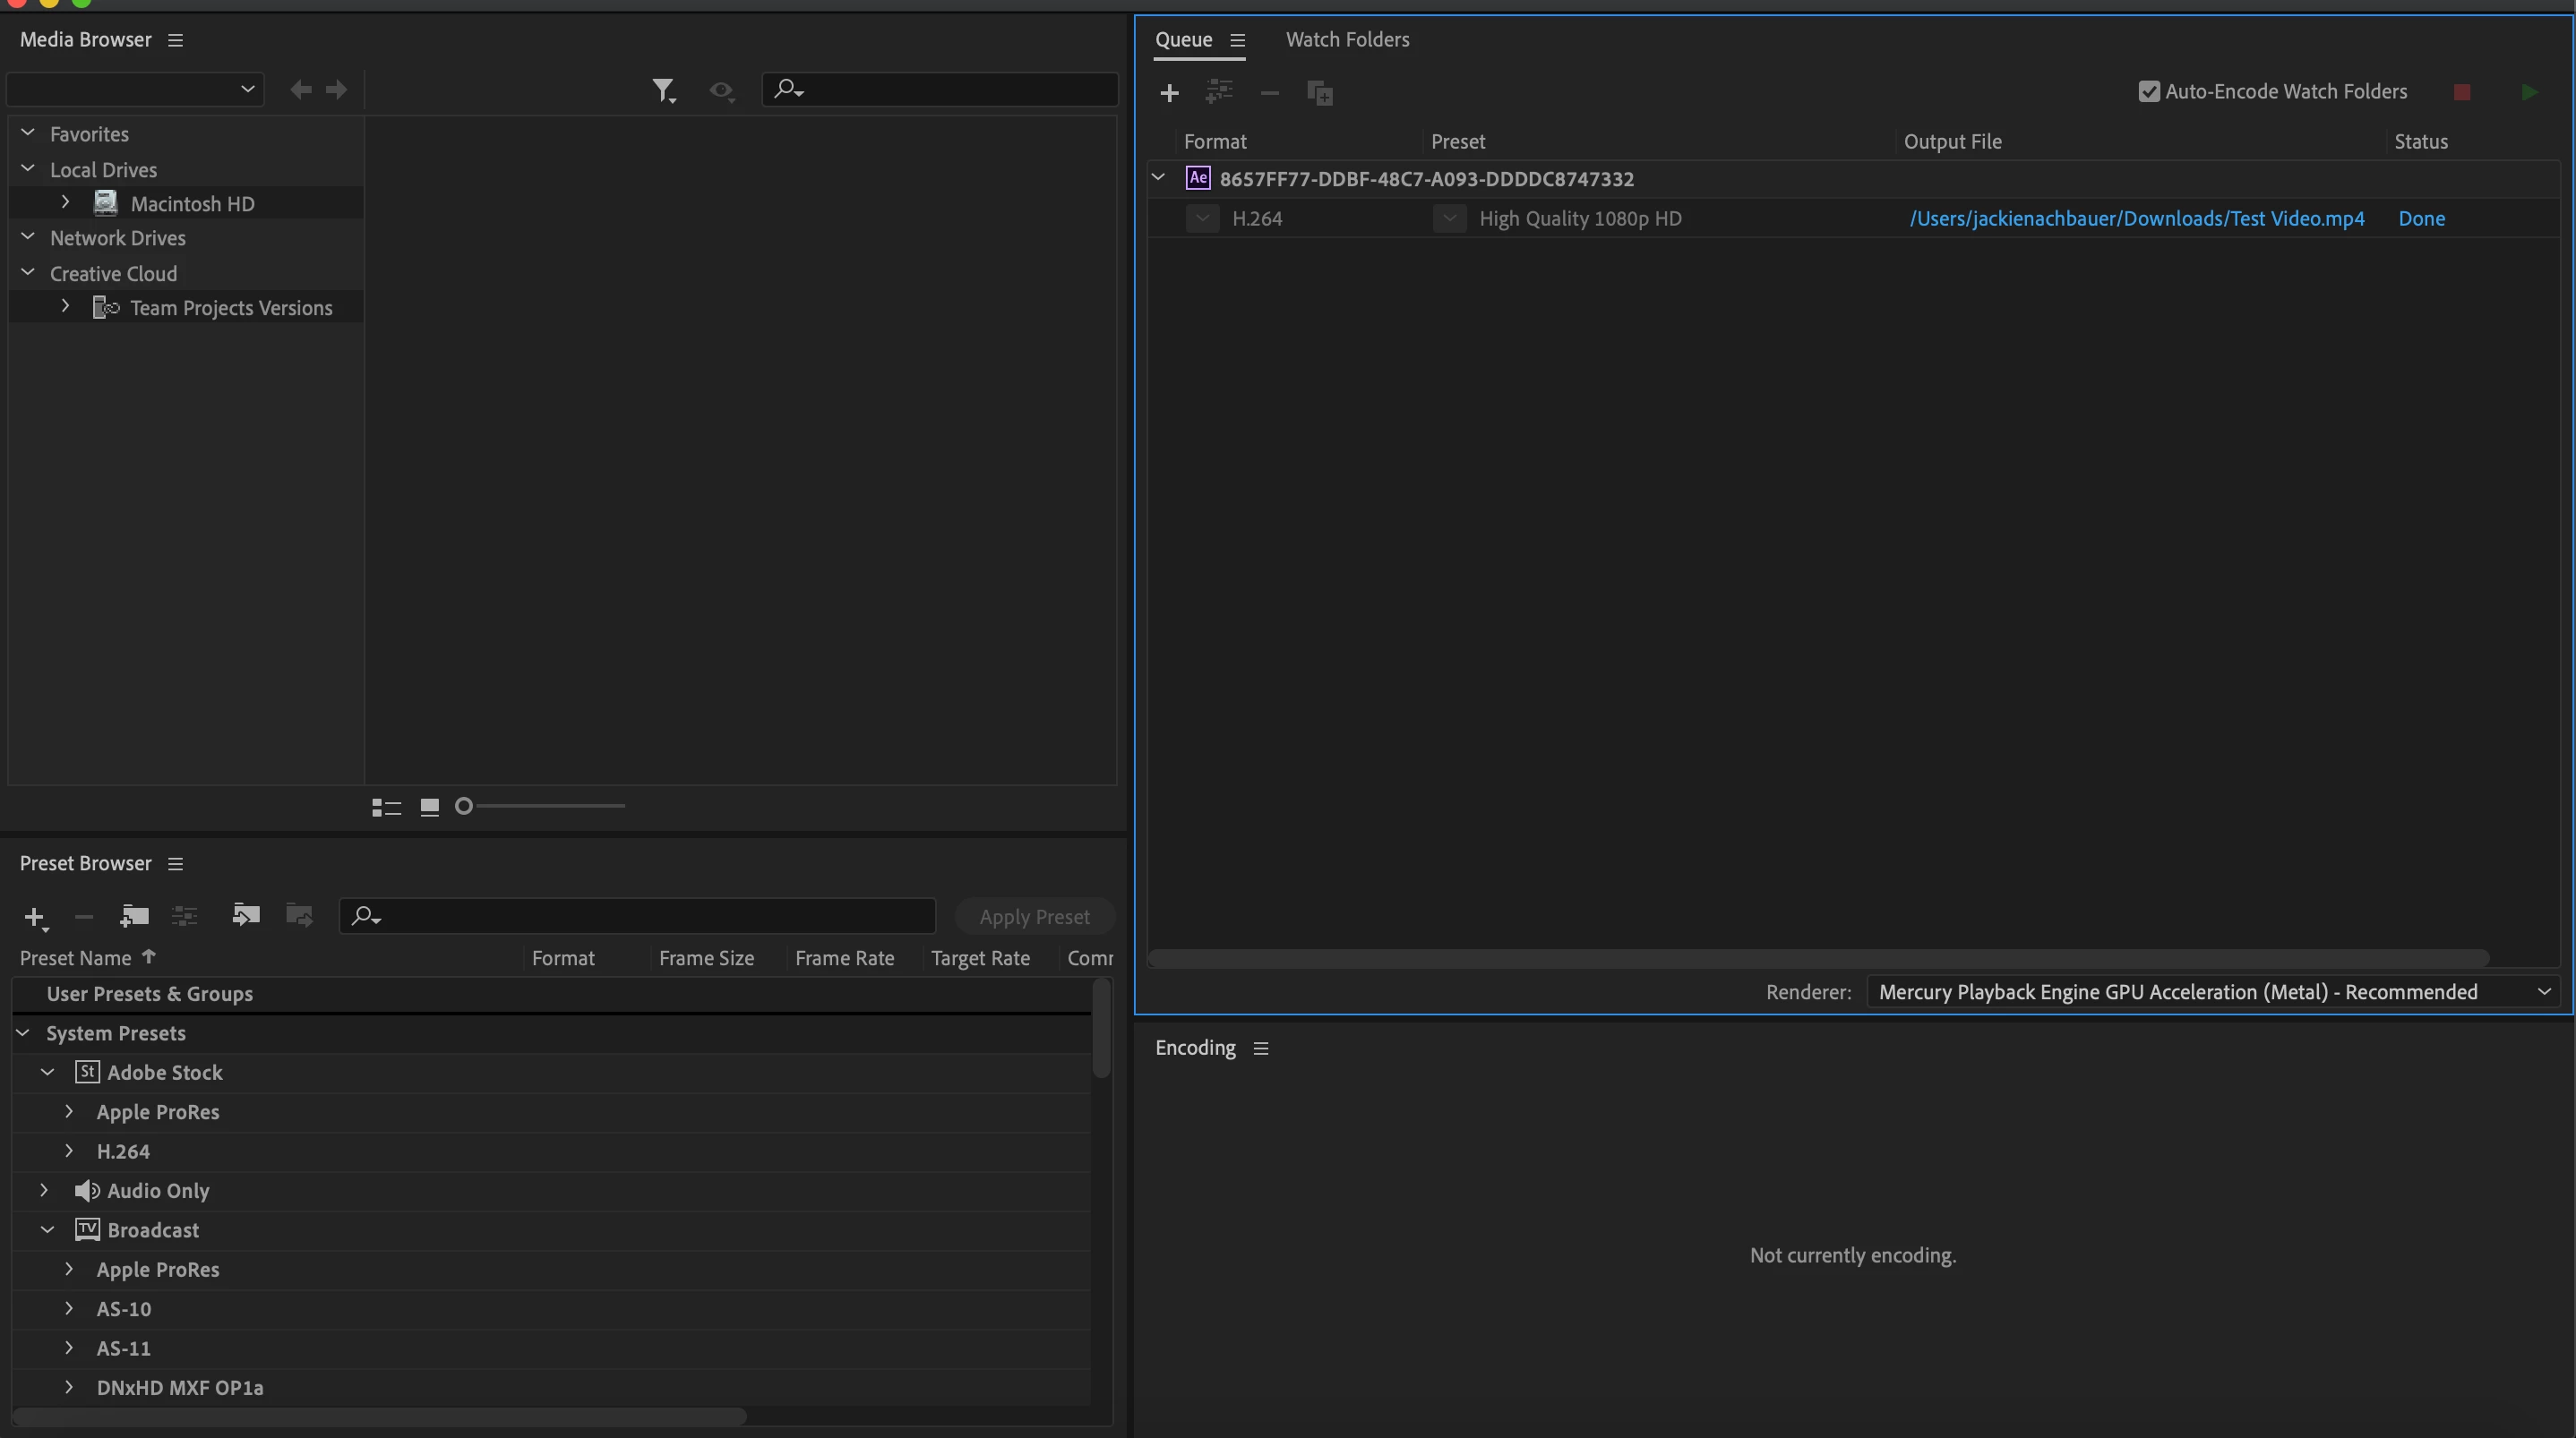The image size is (2576, 1438).
Task: Open the High Quality 1080p HD preset dropdown
Action: click(x=1449, y=218)
